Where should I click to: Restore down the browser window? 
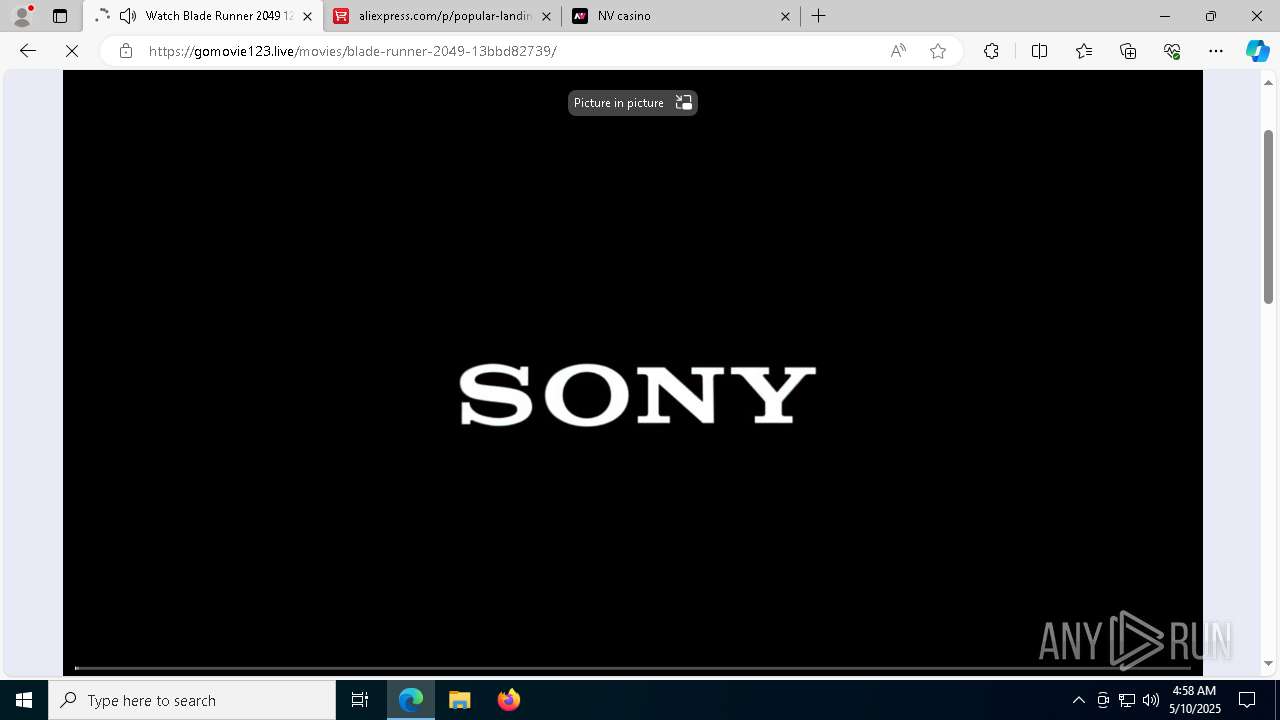click(x=1211, y=16)
